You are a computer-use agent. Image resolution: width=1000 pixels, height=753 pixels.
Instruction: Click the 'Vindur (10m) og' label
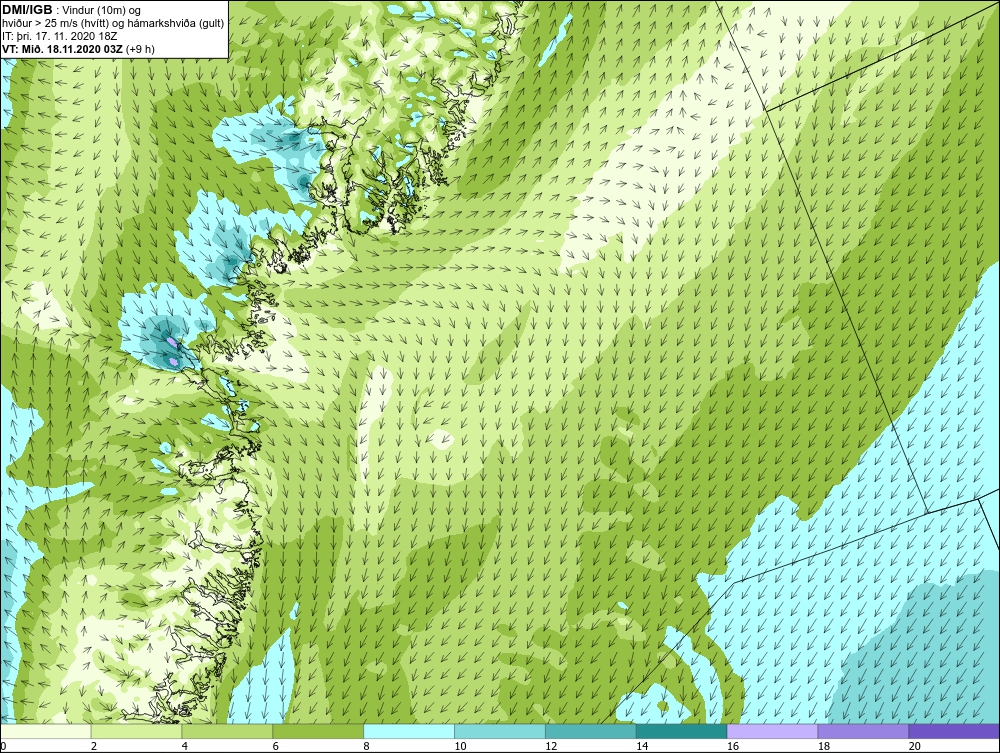103,10
